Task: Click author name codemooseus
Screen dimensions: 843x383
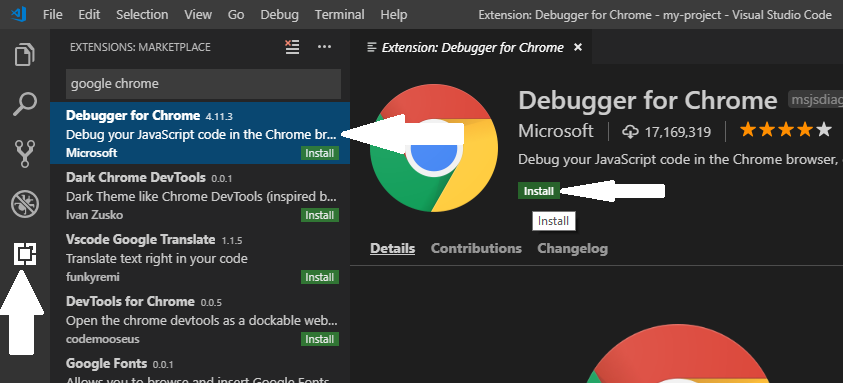Action: pyautogui.click(x=102, y=339)
